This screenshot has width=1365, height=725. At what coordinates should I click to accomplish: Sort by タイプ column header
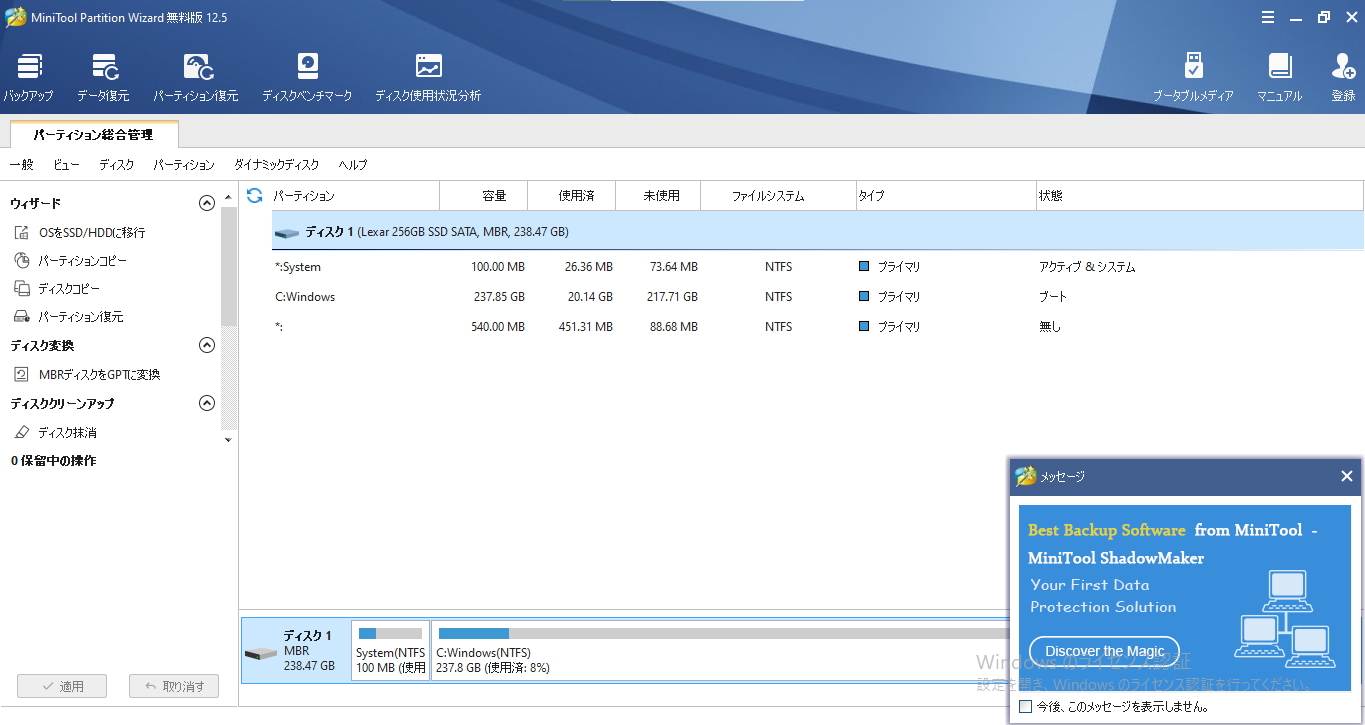tap(946, 196)
